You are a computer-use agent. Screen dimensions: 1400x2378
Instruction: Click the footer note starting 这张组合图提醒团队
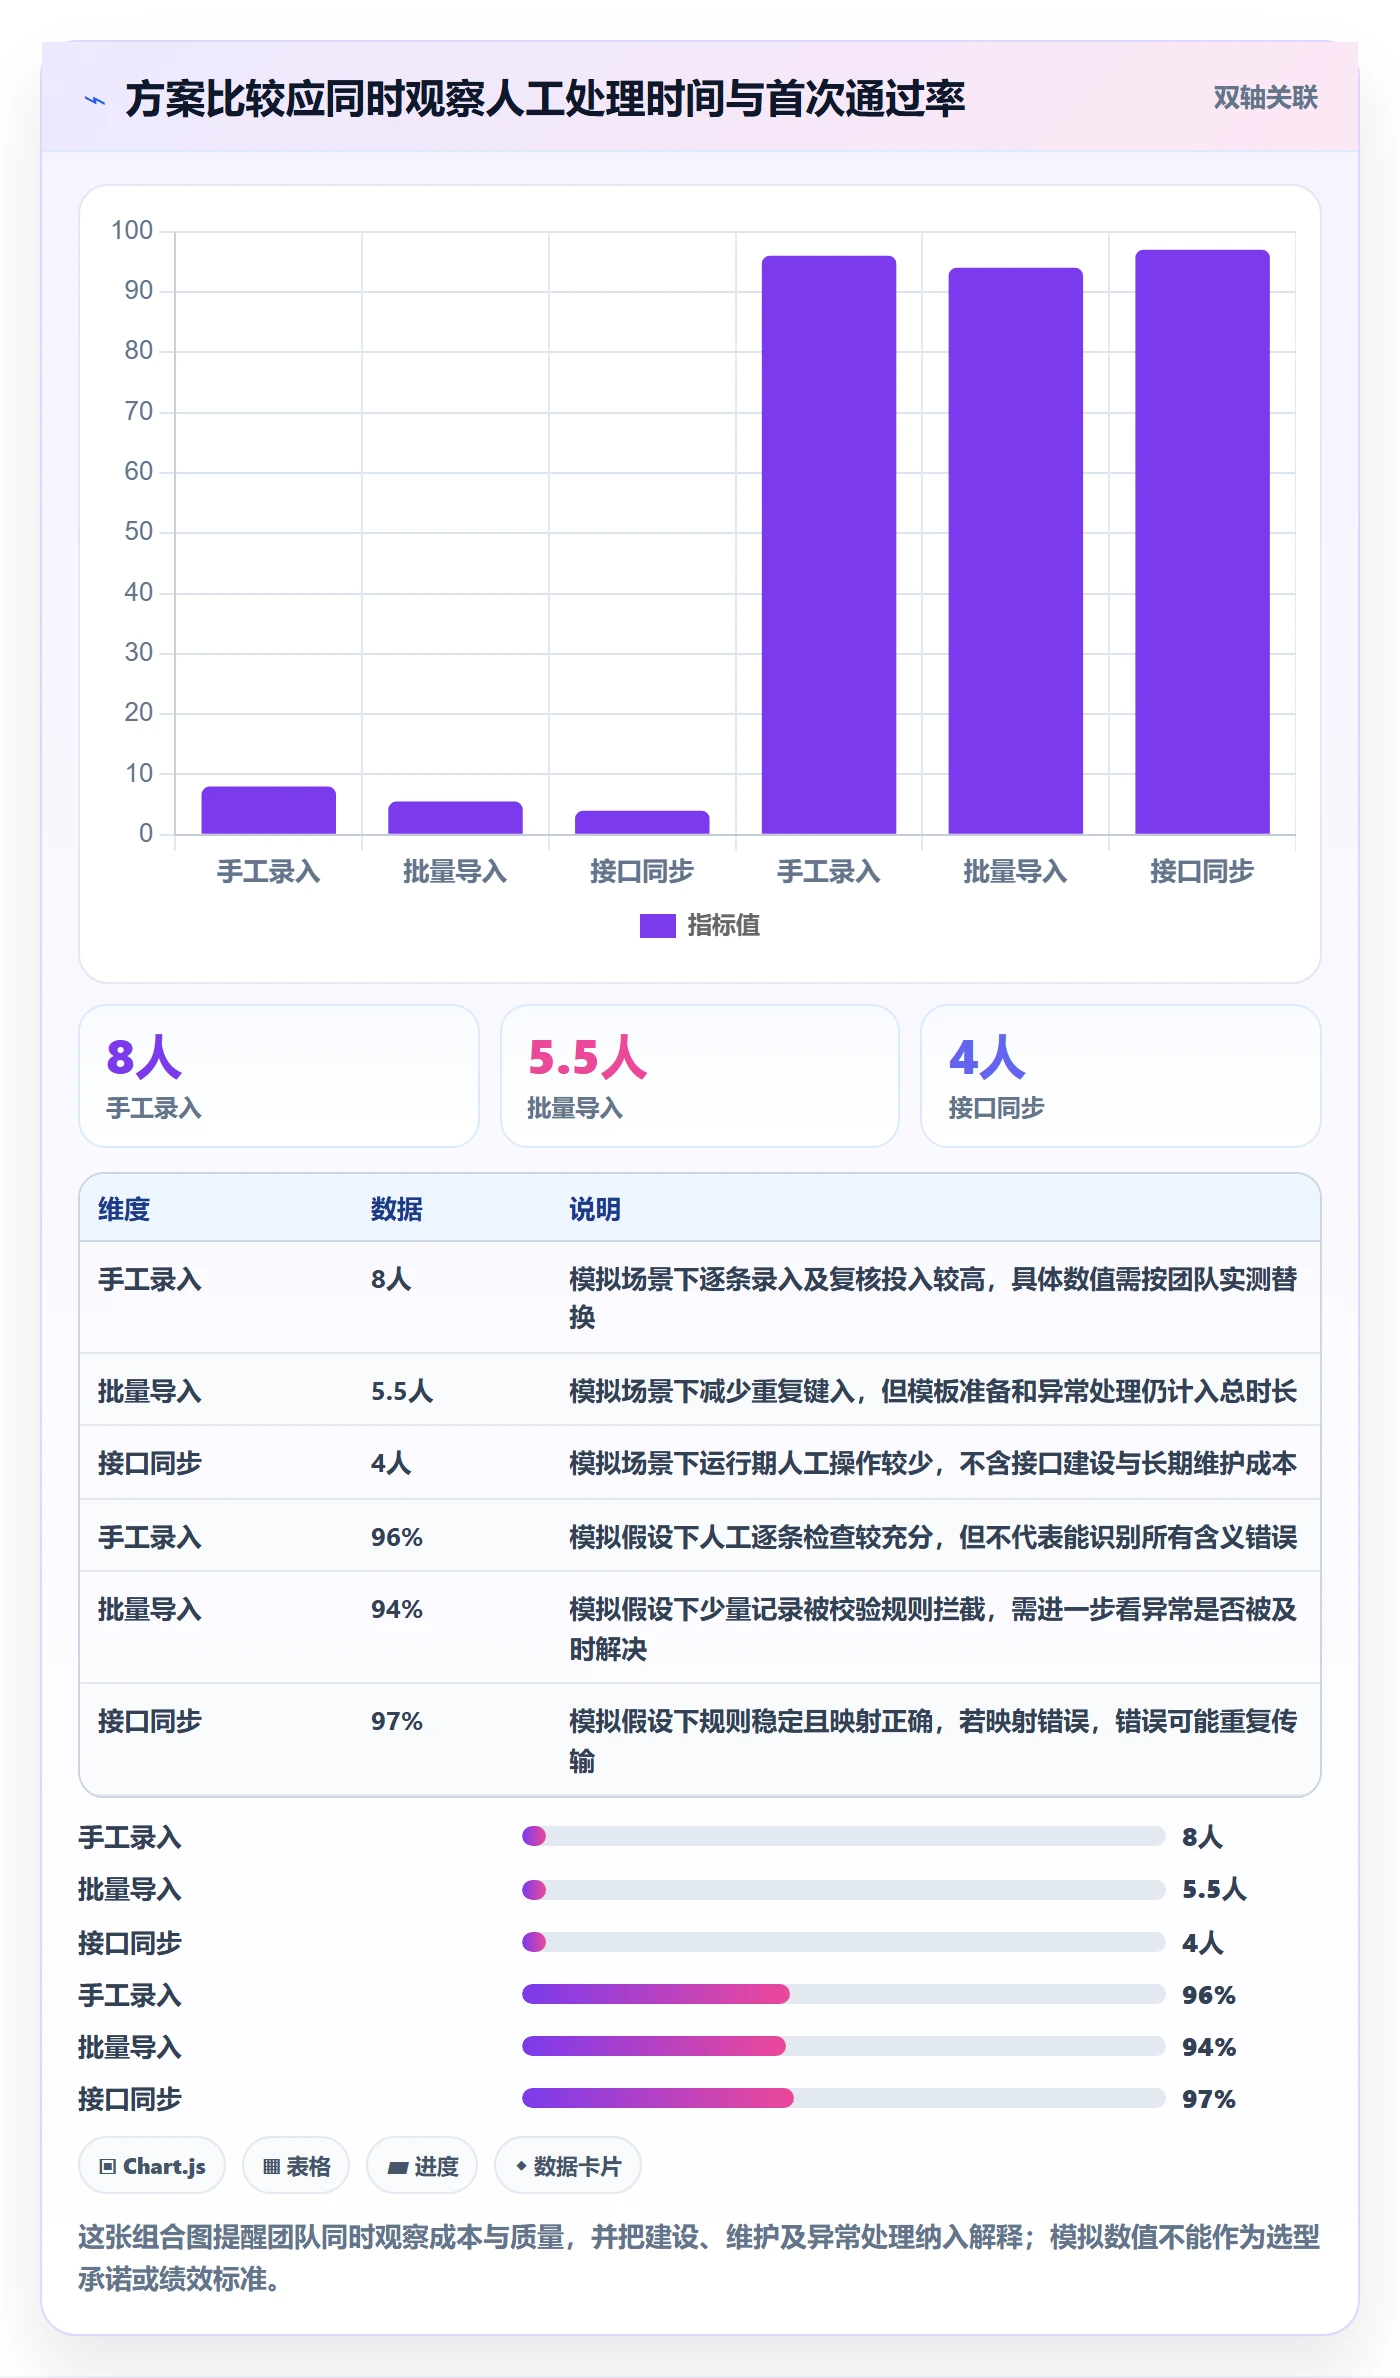coord(699,2258)
